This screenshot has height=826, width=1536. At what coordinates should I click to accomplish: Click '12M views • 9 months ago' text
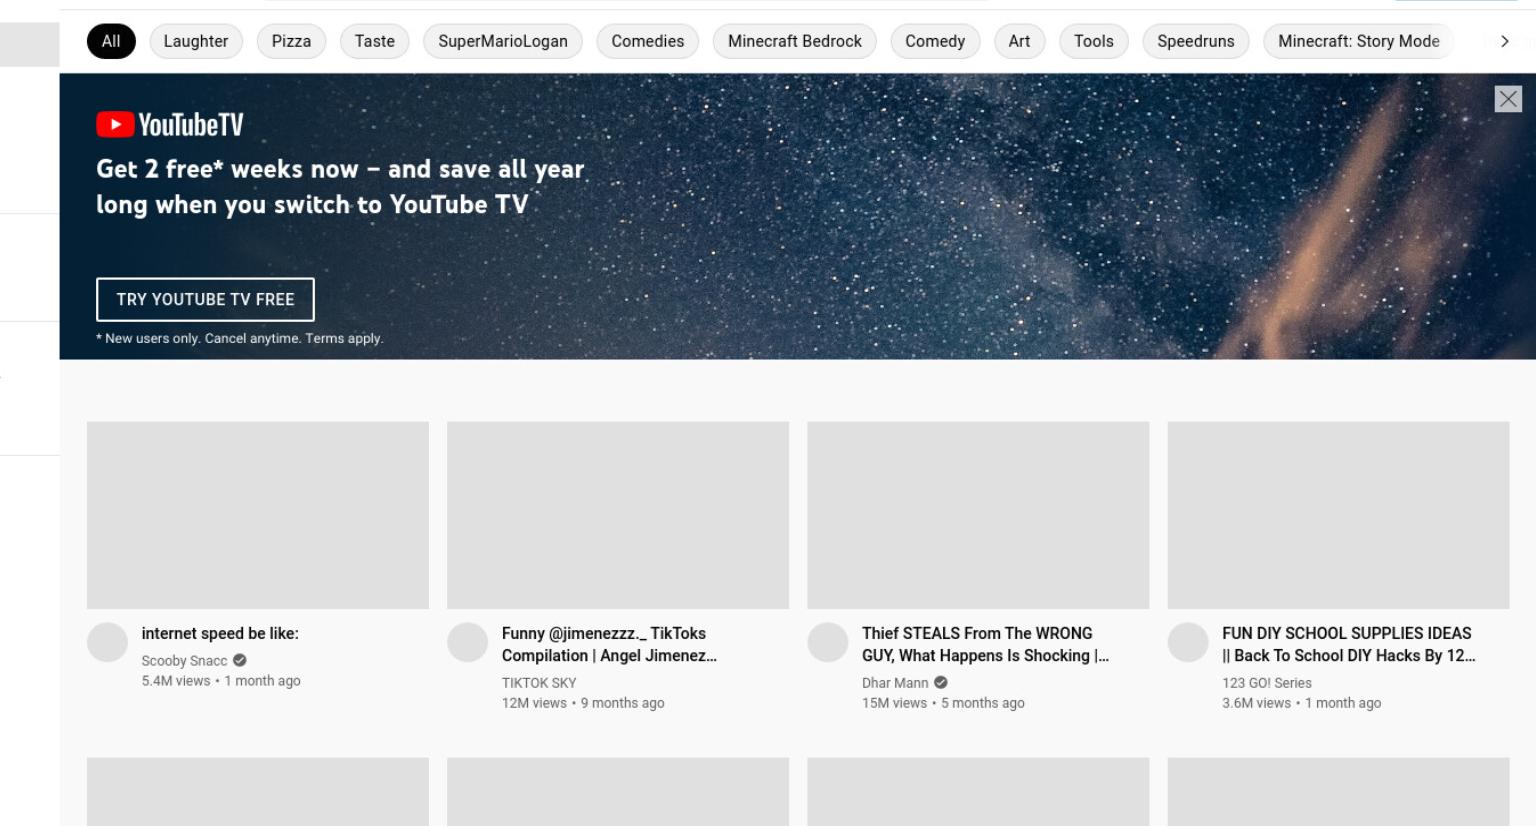(x=583, y=702)
